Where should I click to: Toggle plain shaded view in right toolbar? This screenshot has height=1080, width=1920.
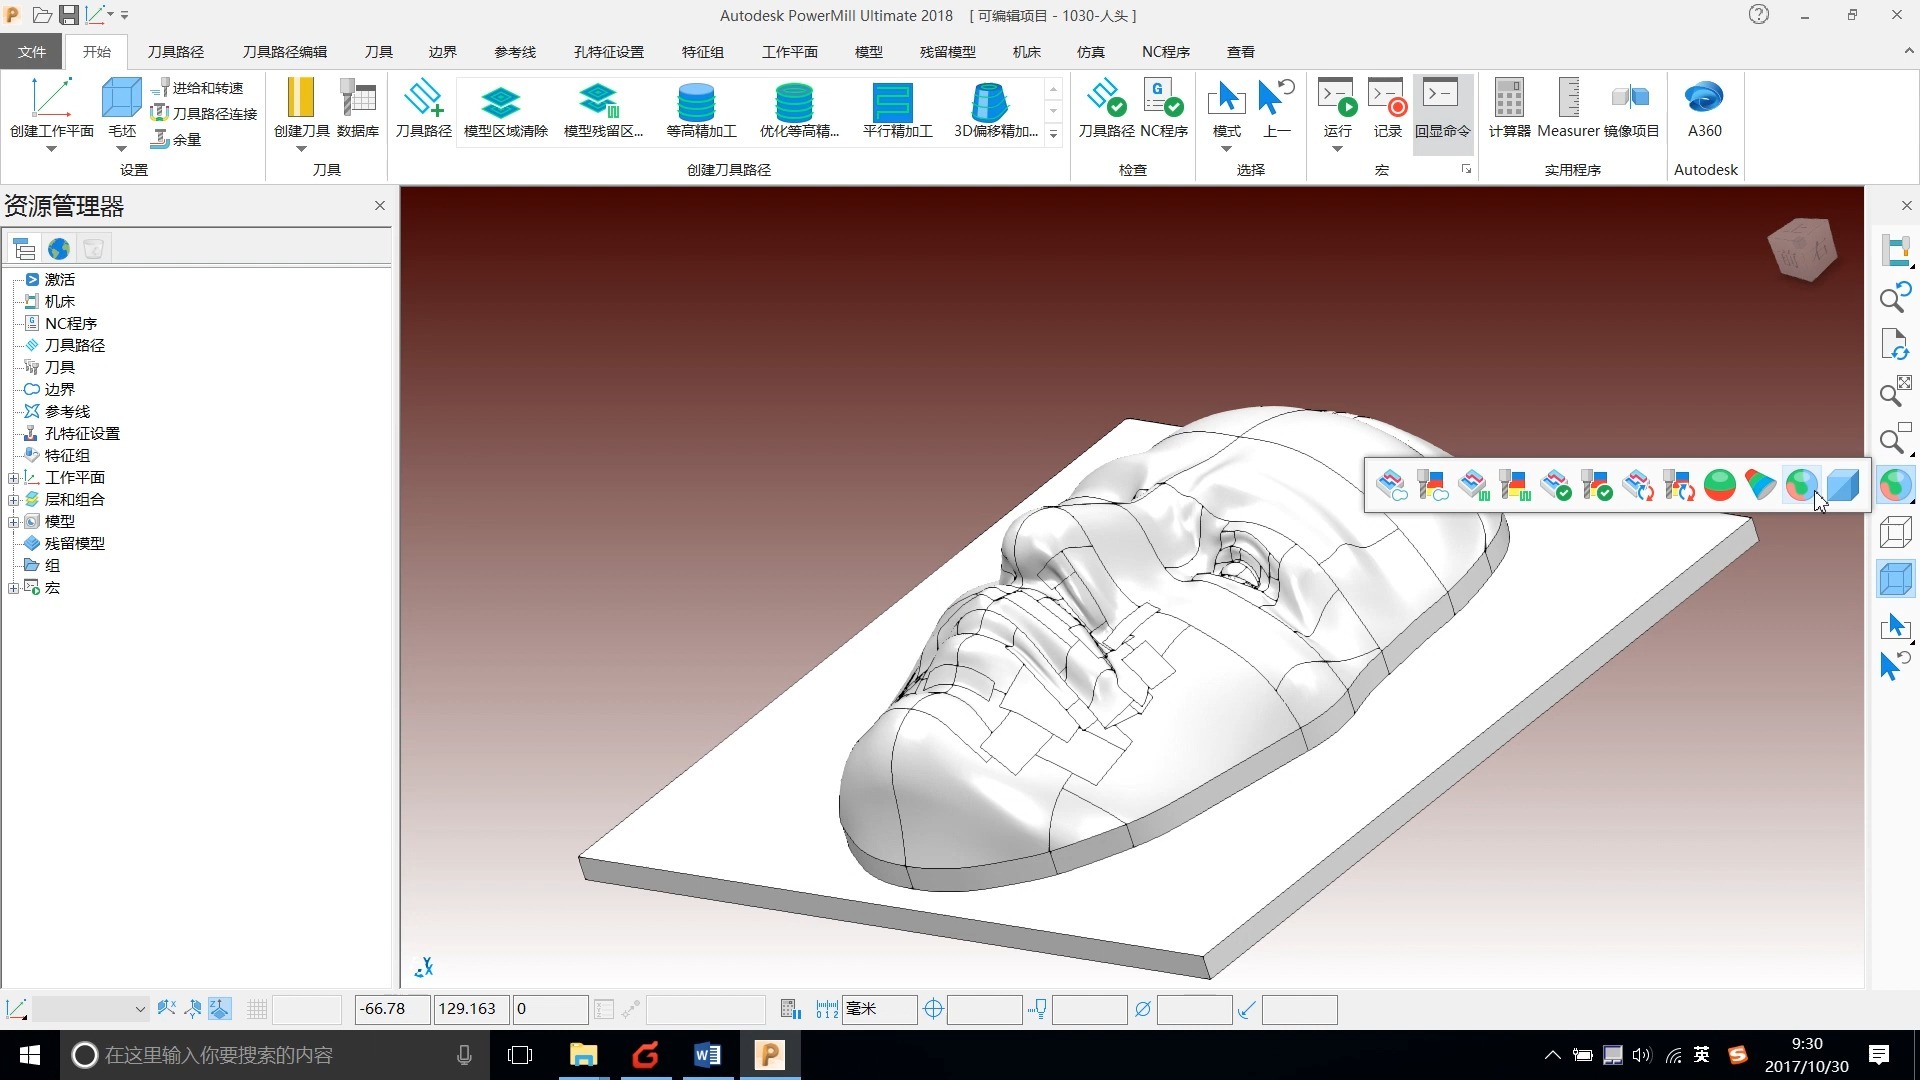(1896, 579)
